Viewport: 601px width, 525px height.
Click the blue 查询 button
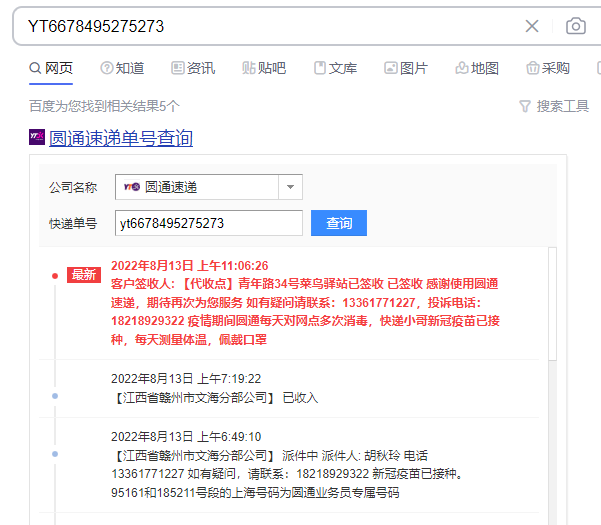tap(339, 223)
